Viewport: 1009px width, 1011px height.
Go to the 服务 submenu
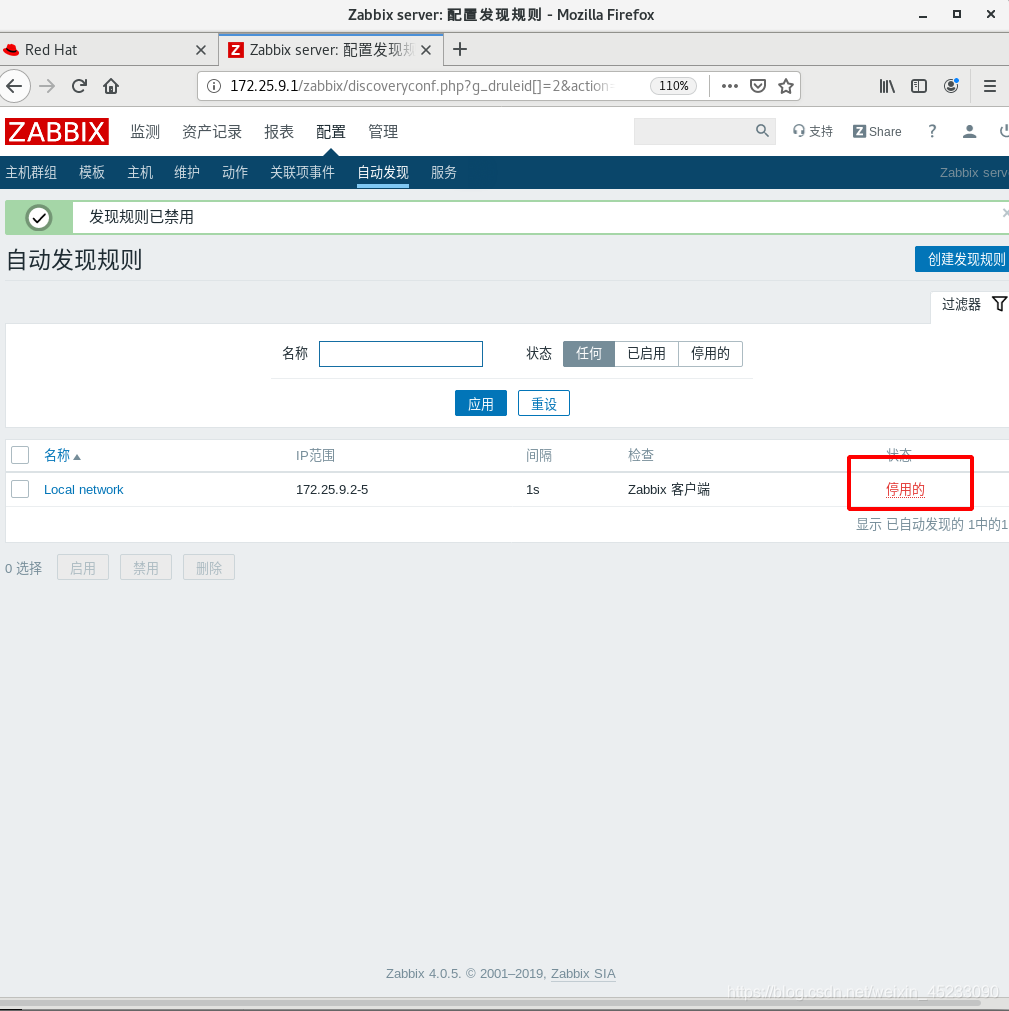[444, 172]
